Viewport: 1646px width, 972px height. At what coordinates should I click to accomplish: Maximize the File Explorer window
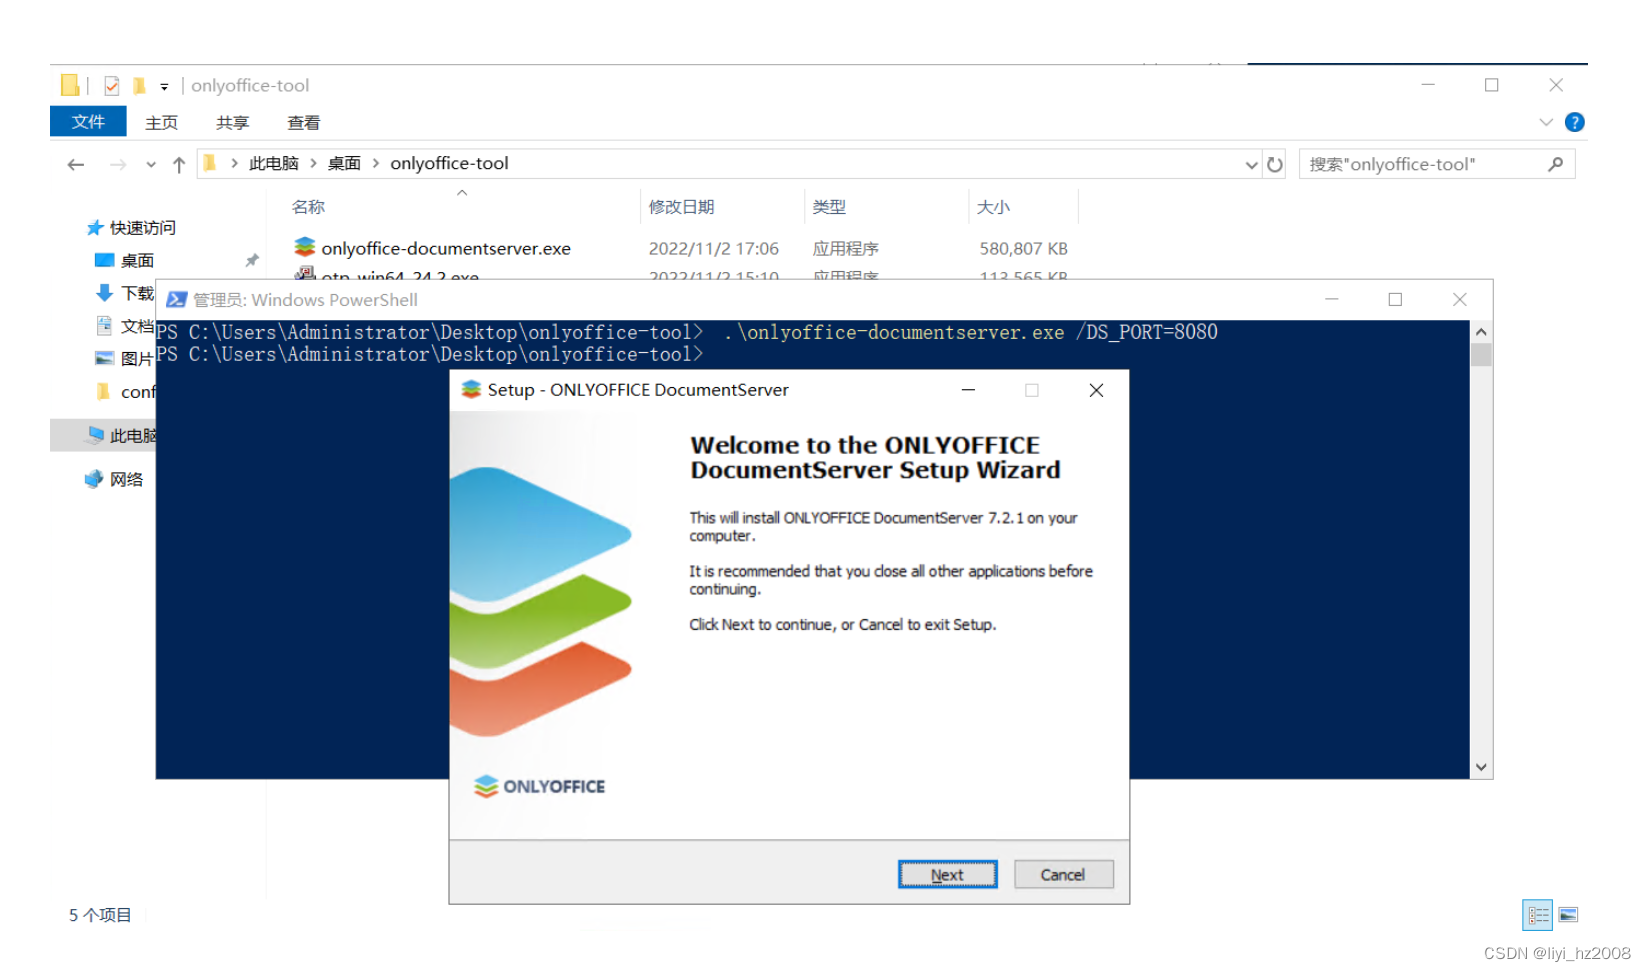pyautogui.click(x=1491, y=85)
